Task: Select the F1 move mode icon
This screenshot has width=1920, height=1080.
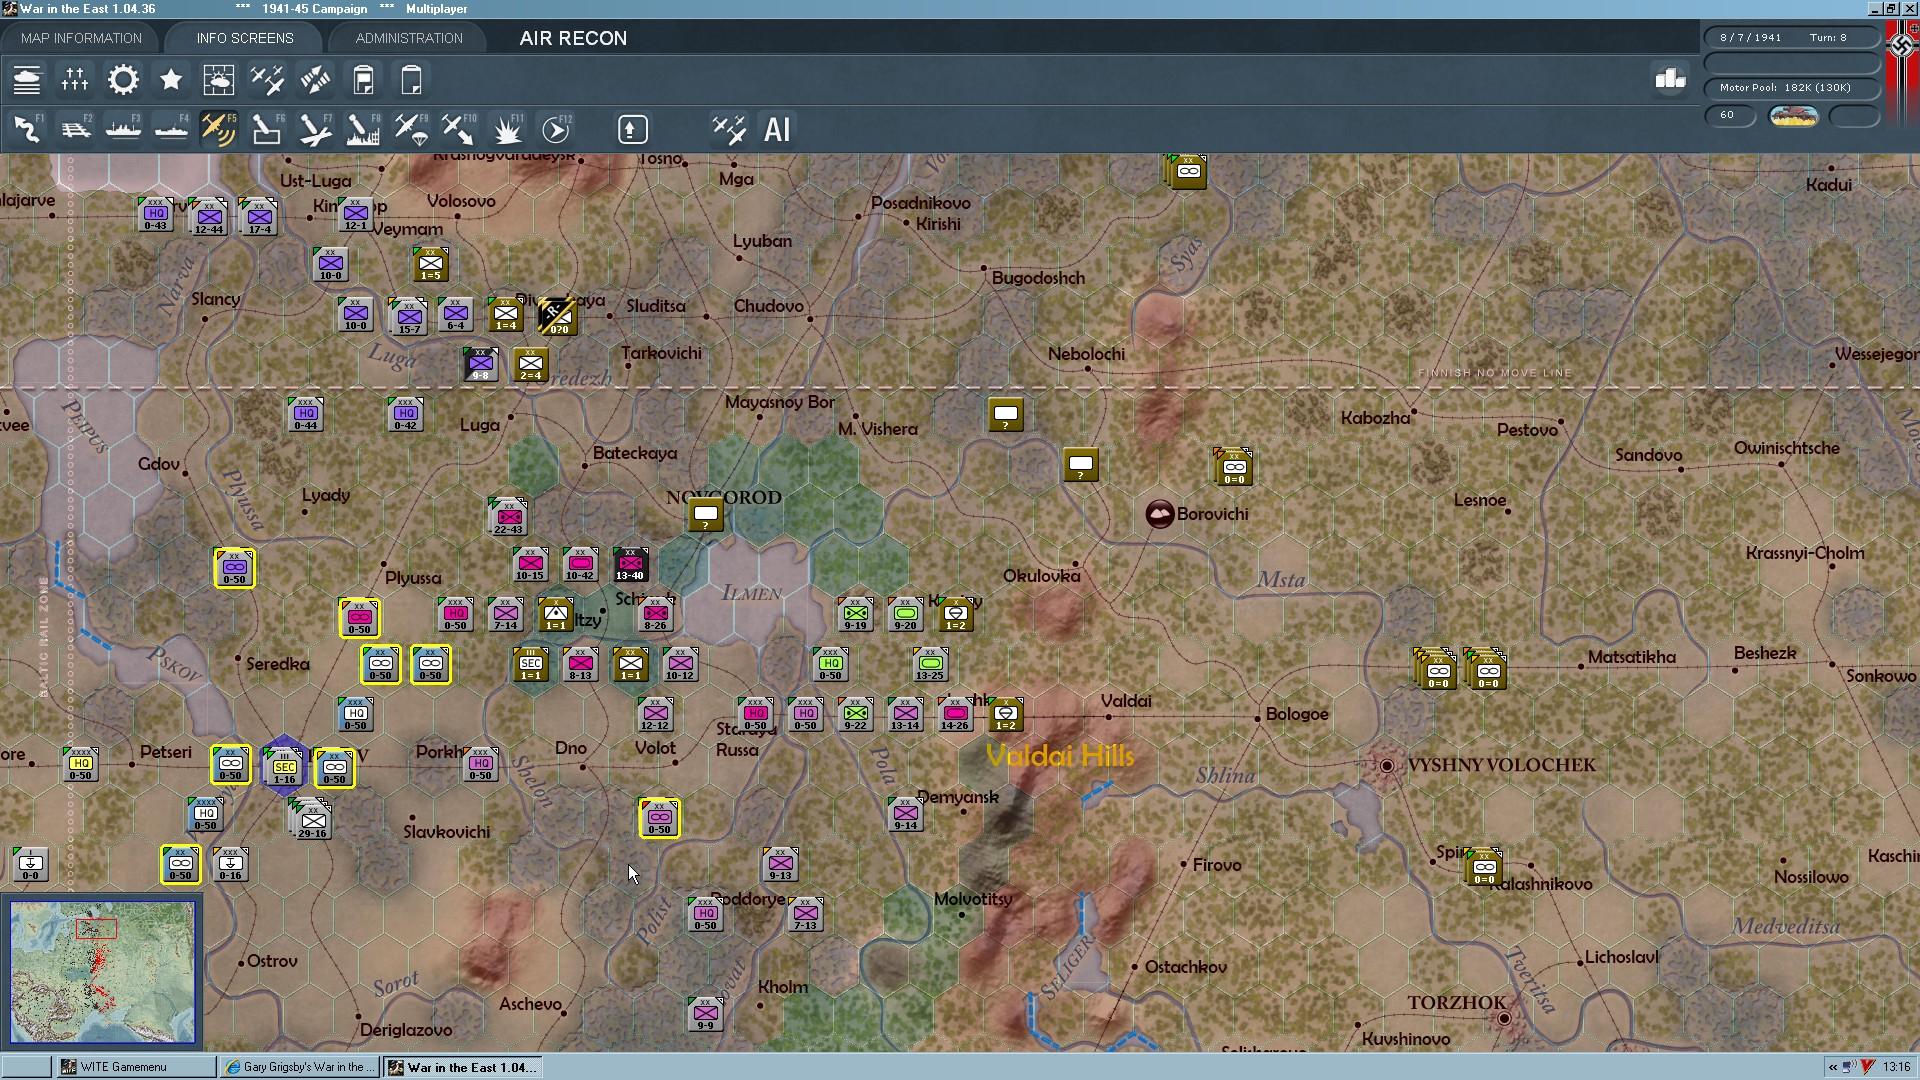Action: click(27, 130)
